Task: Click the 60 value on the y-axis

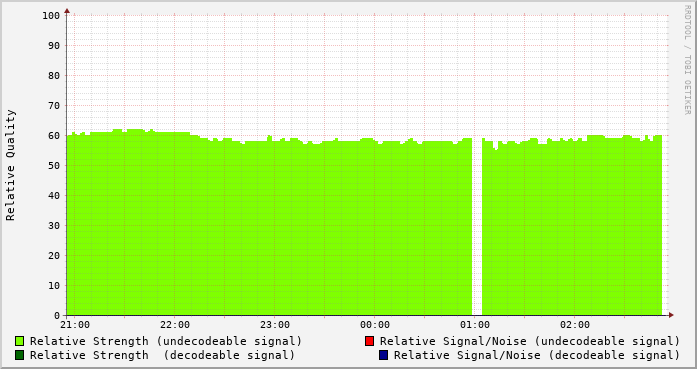Action: [x=54, y=136]
